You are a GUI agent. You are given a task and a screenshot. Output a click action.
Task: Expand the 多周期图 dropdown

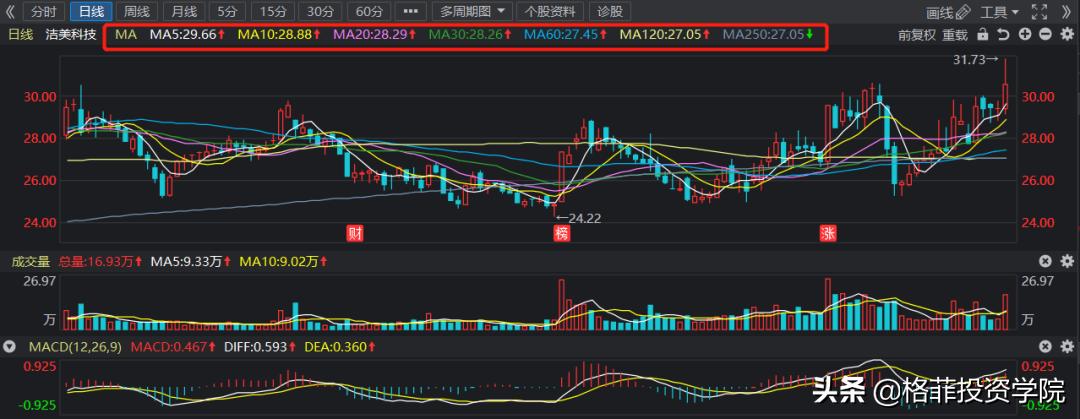tap(472, 12)
